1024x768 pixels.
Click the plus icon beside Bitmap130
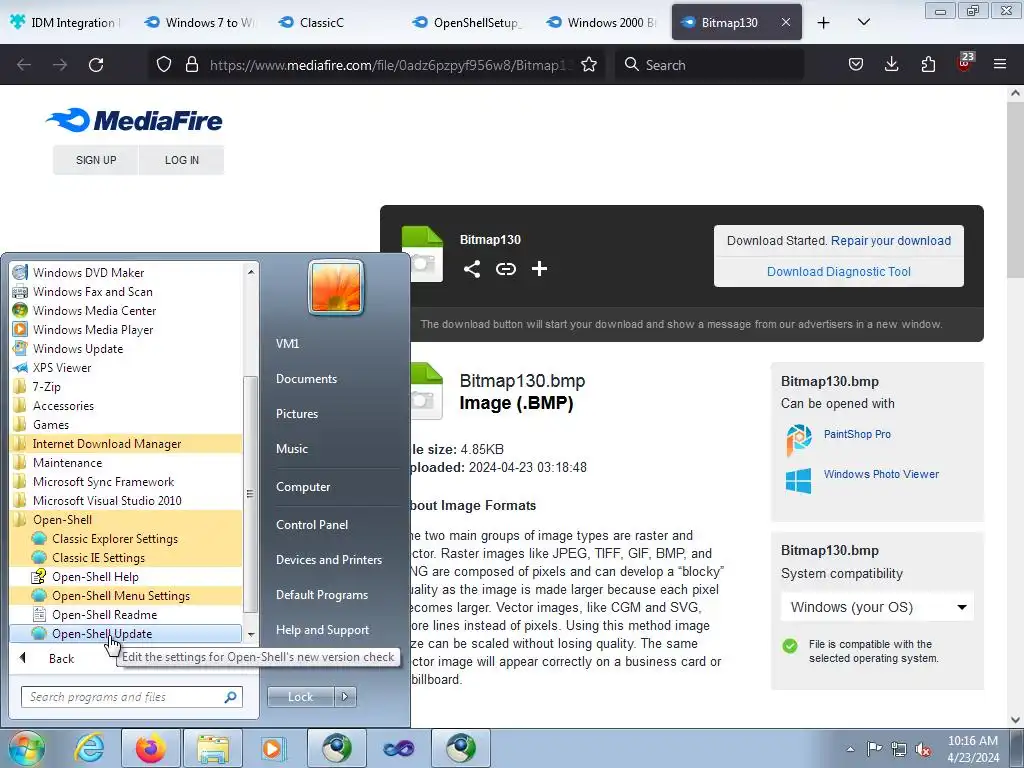(x=539, y=269)
